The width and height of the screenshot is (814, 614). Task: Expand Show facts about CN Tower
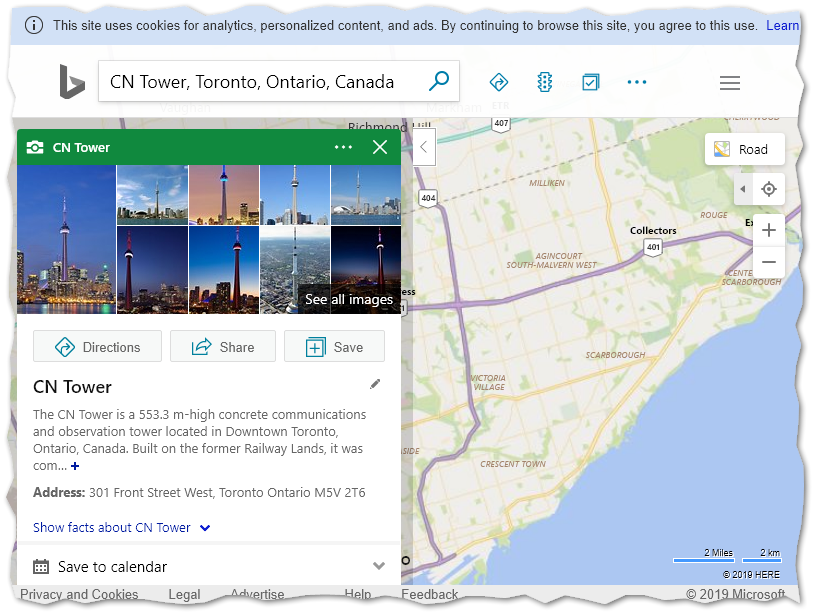point(121,528)
